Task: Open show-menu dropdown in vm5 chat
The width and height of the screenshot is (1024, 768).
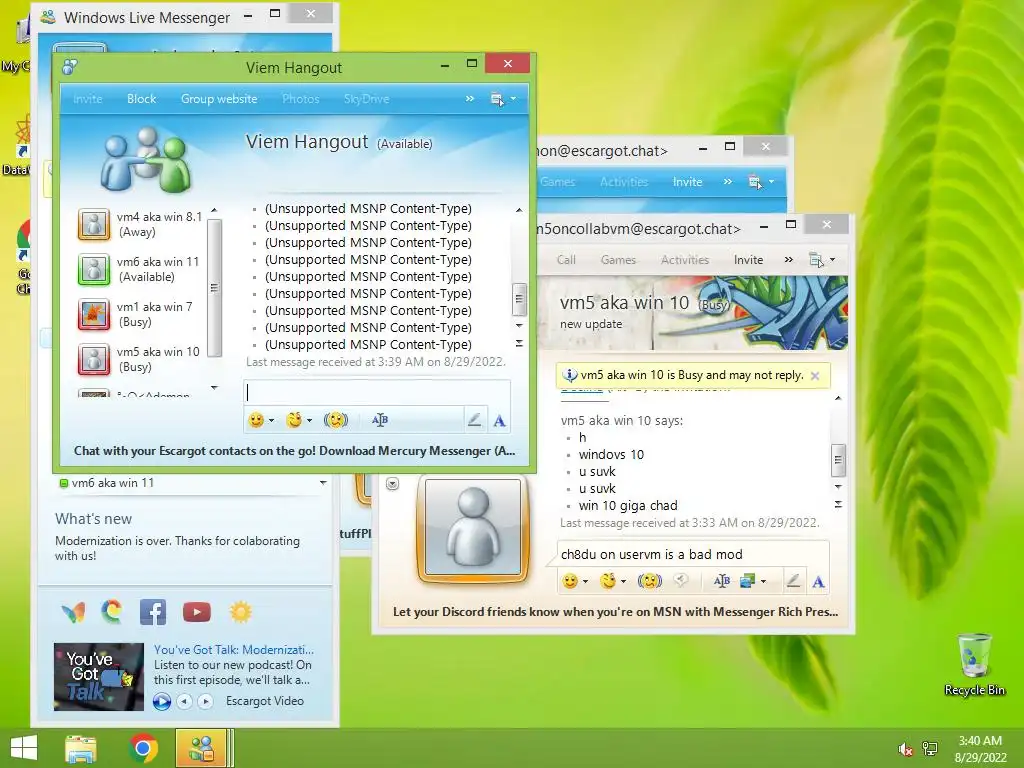Action: click(x=822, y=260)
